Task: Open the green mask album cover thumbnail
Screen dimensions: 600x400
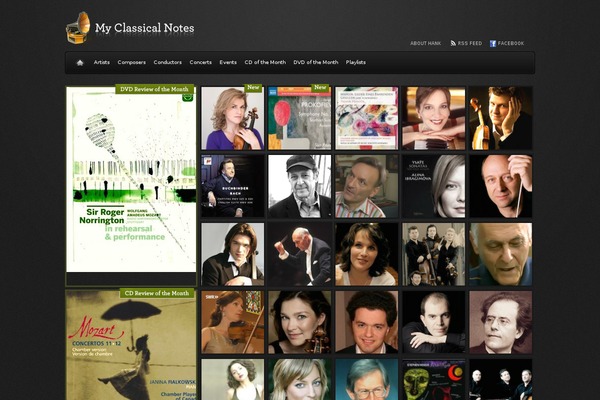Action: coord(434,379)
